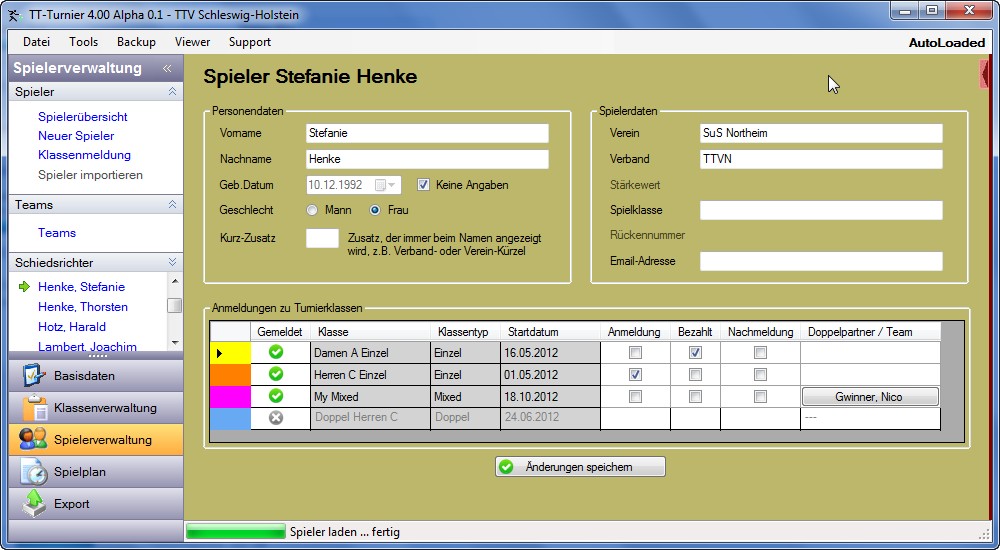This screenshot has width=1000, height=550.
Task: Toggle the Keine Angaben checkbox
Action: click(x=423, y=185)
